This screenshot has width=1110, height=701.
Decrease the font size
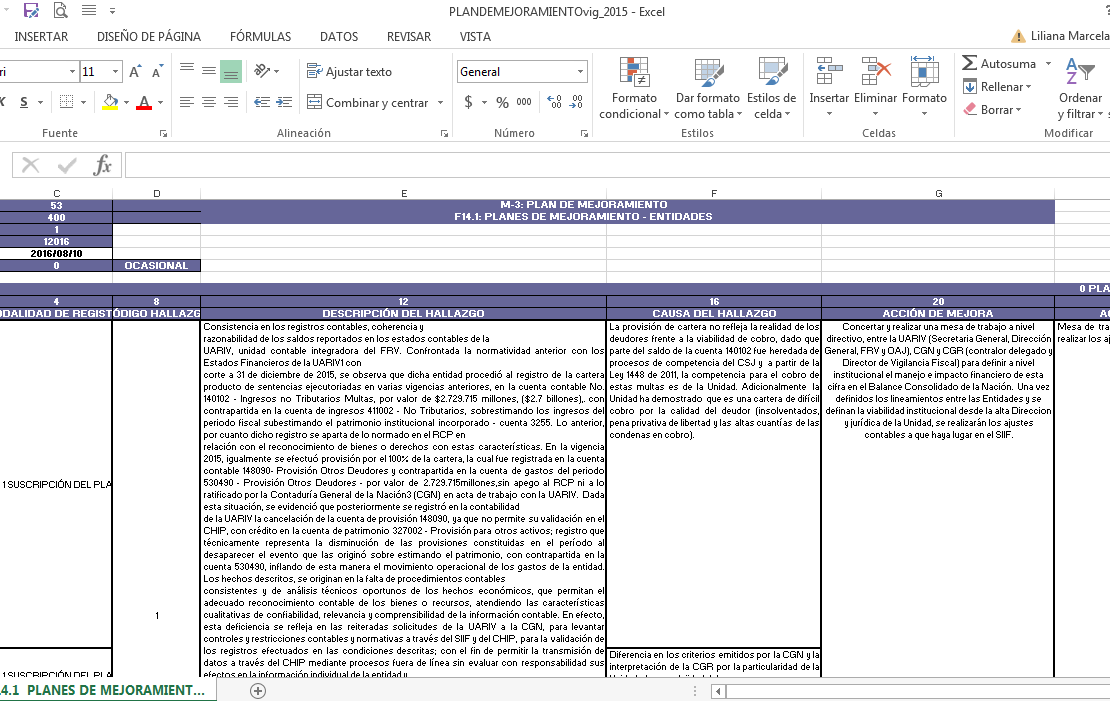(x=157, y=72)
